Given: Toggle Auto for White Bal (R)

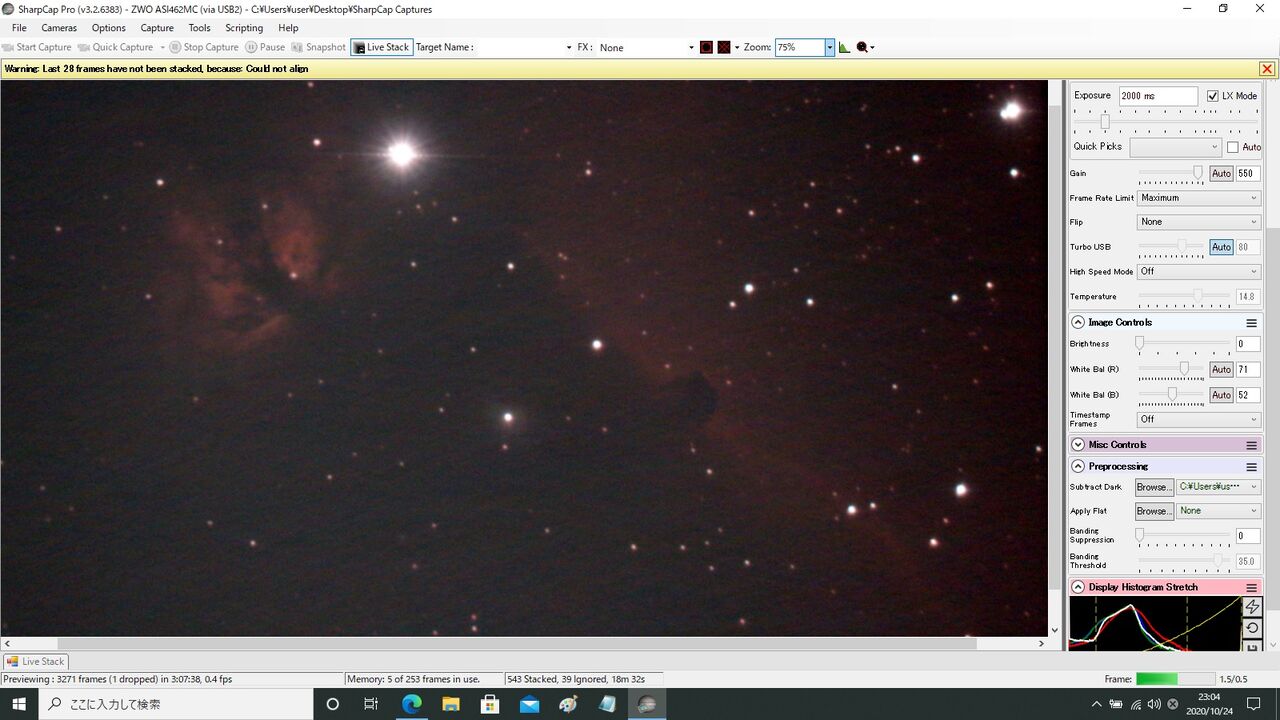Looking at the screenshot, I should [x=1221, y=369].
